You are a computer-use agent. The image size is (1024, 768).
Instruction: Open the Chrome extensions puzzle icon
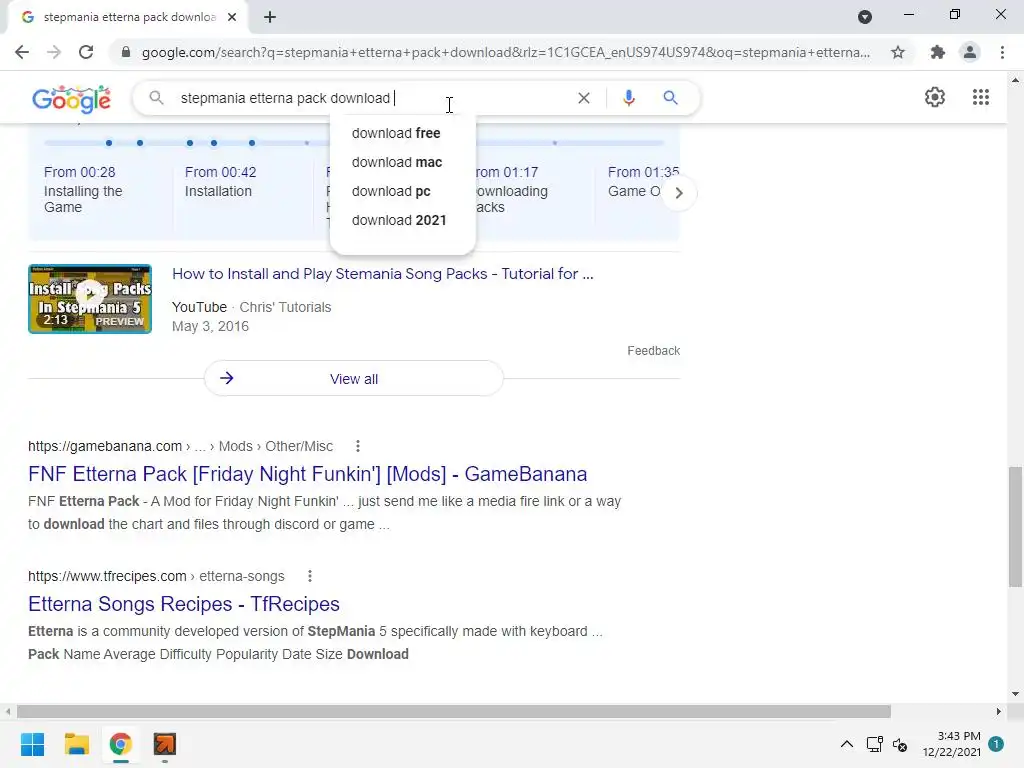[x=938, y=52]
